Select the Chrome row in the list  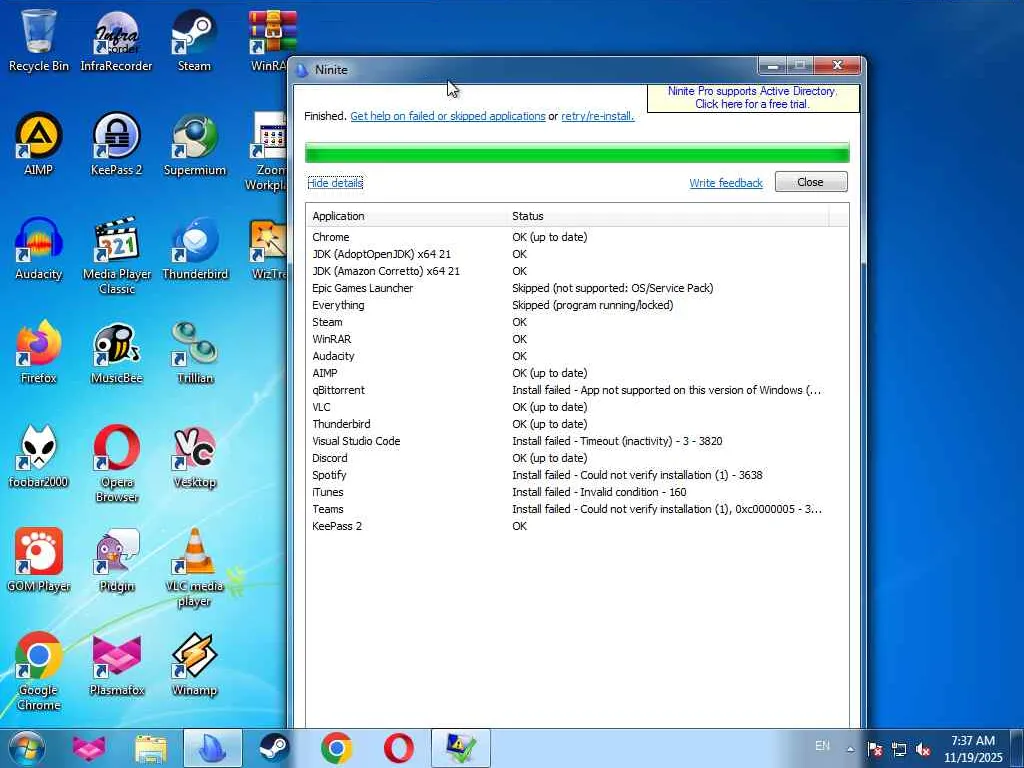click(x=577, y=237)
